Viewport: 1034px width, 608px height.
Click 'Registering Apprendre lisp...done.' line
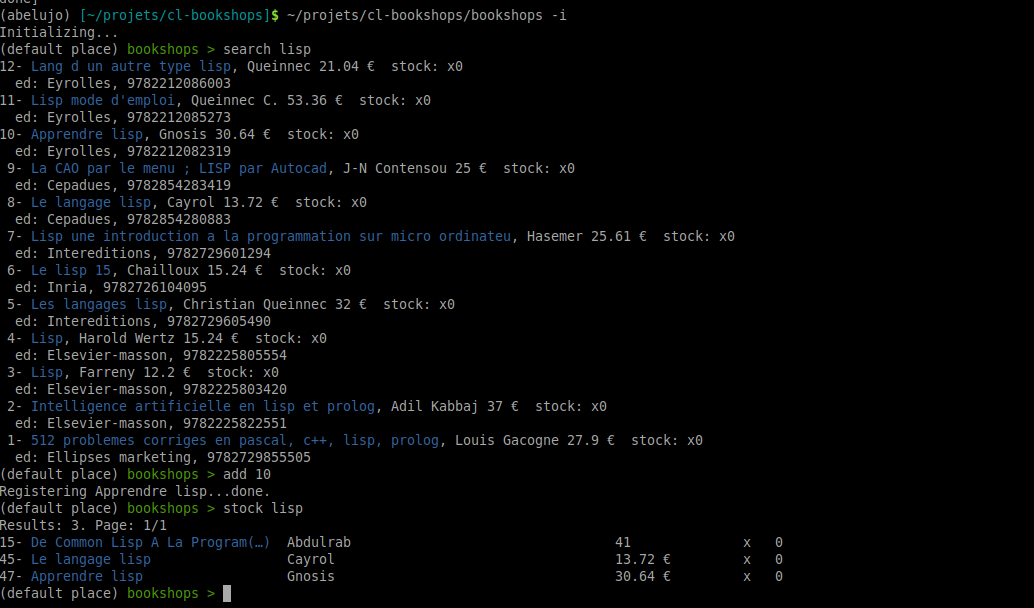coord(135,492)
